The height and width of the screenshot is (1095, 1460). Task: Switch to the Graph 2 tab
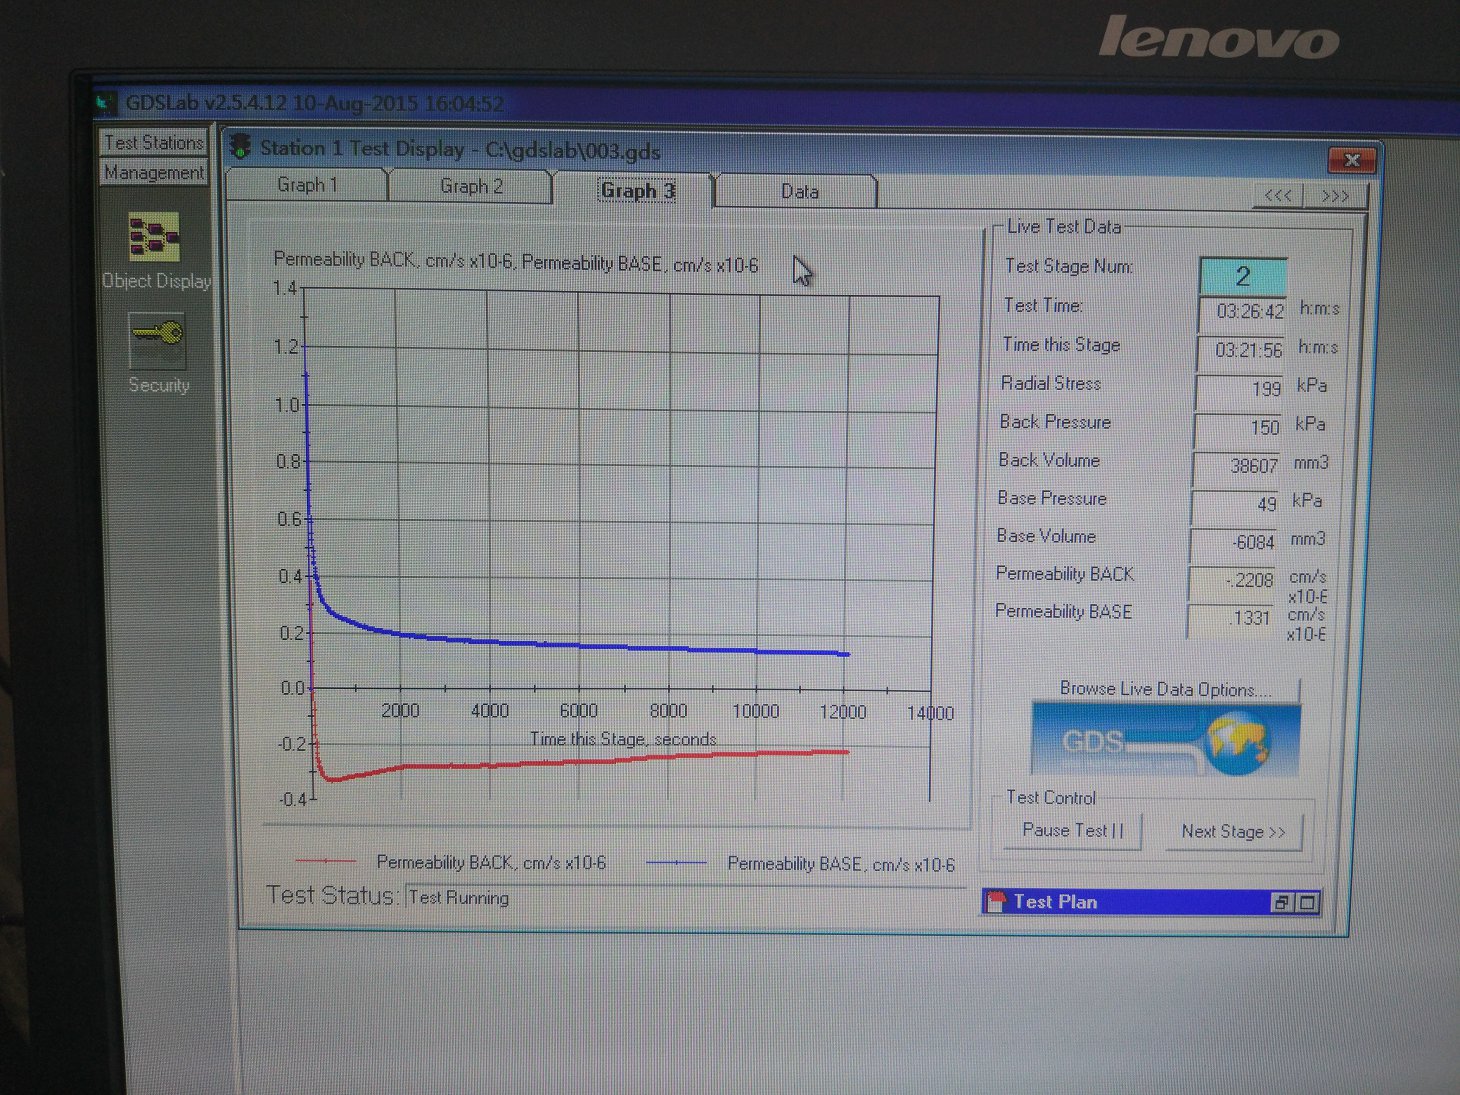pyautogui.click(x=471, y=186)
